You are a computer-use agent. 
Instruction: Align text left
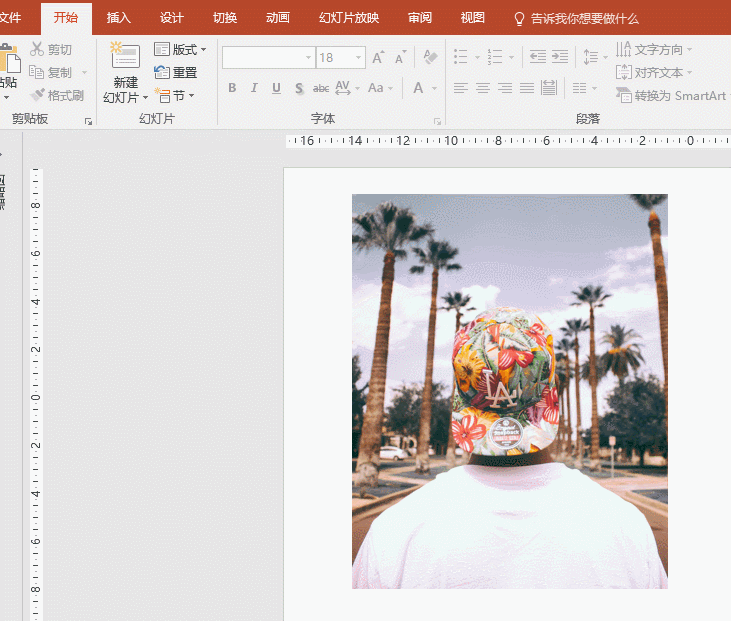tap(461, 88)
